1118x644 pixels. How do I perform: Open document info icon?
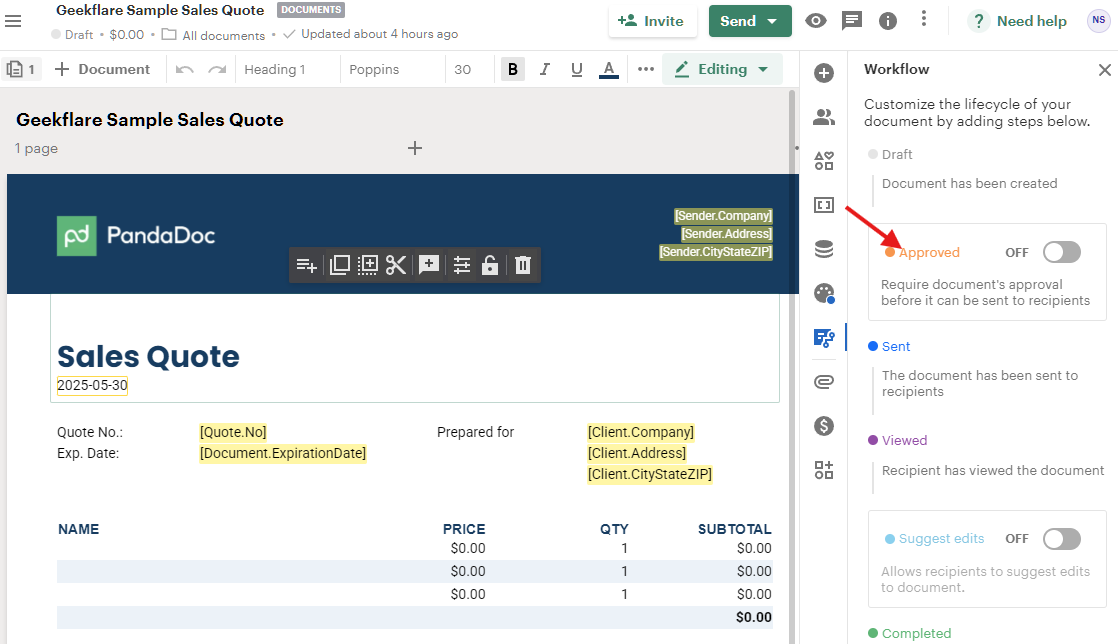(x=888, y=21)
